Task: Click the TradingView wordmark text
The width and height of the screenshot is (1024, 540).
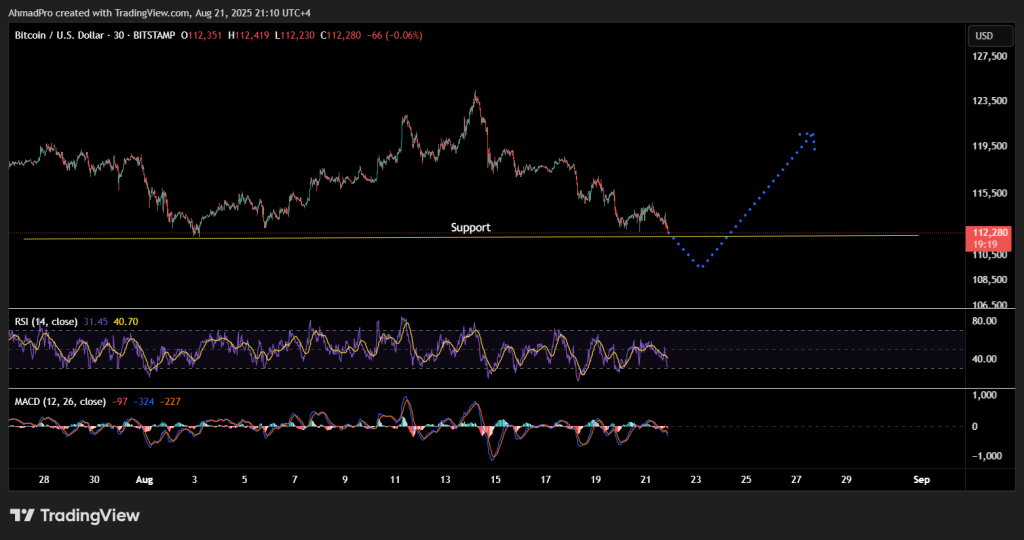Action: (x=90, y=516)
